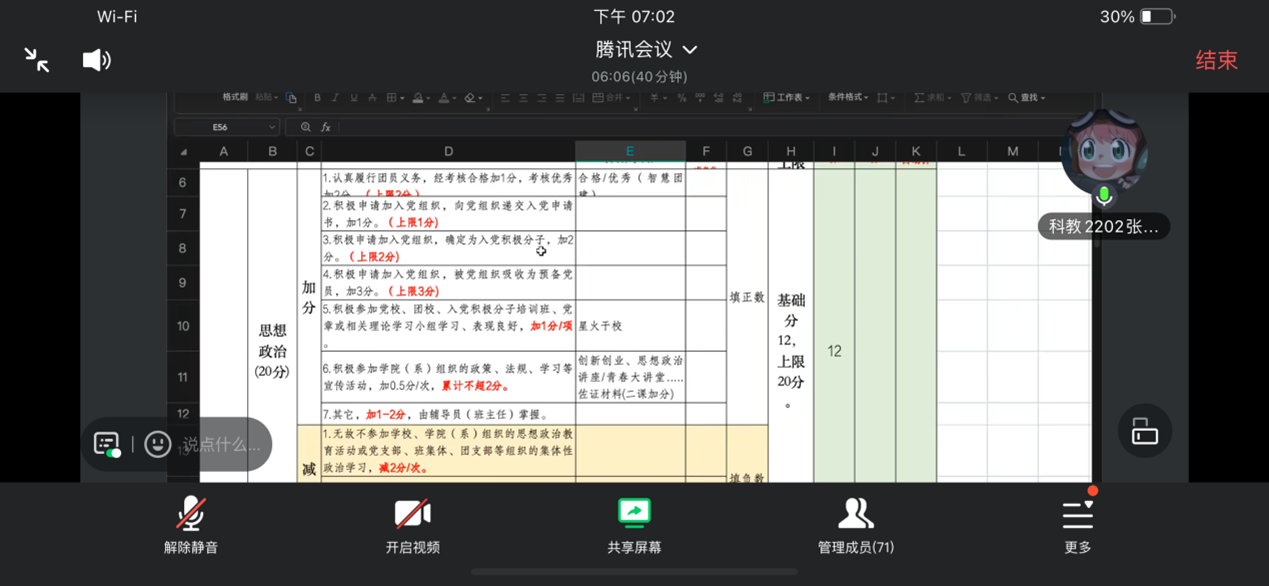The width and height of the screenshot is (1269, 586).
Task: Open the emoji reaction picker
Action: point(157,444)
